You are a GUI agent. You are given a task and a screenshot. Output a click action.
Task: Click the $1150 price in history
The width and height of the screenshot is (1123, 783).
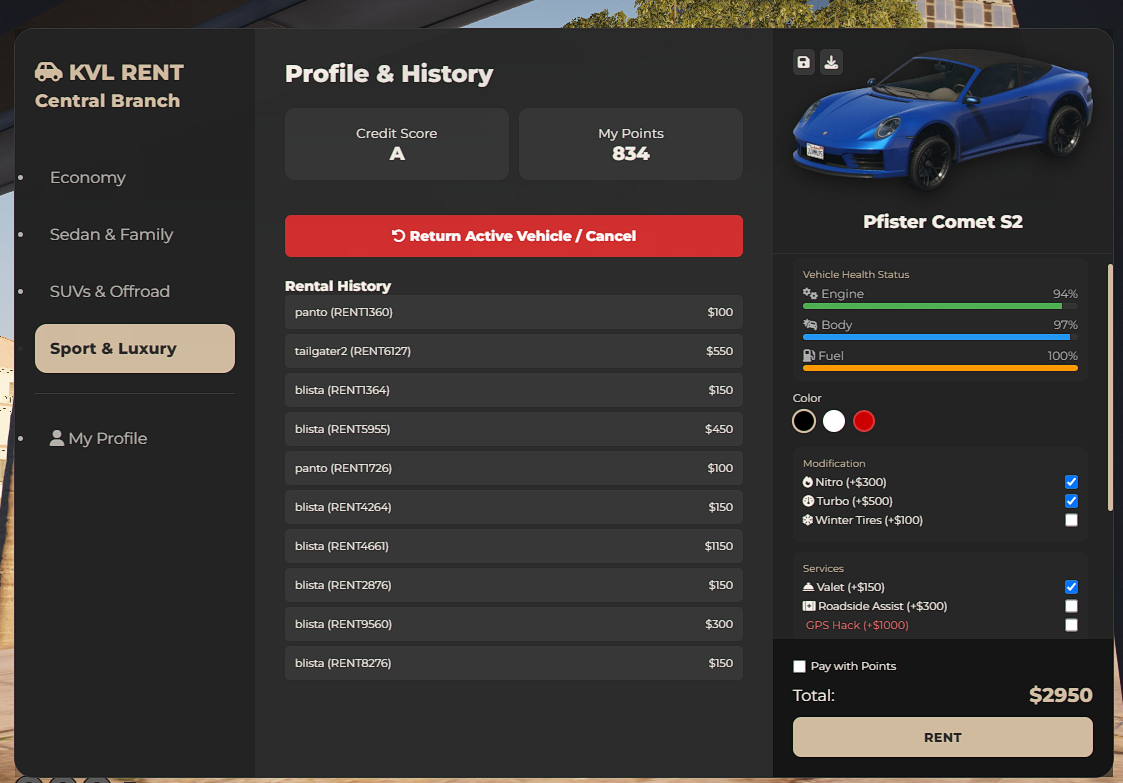718,546
